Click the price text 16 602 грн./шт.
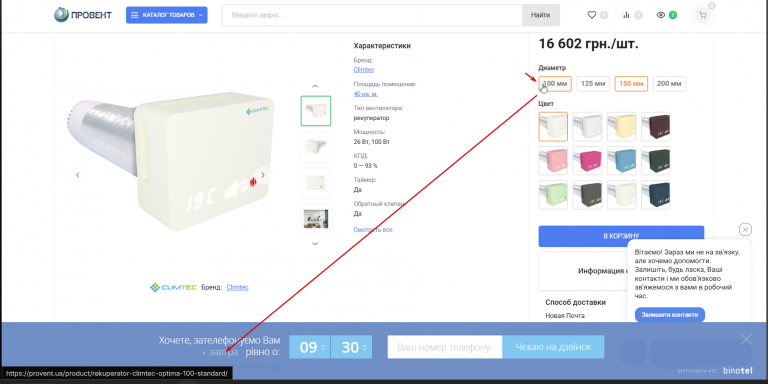This screenshot has height=384, width=768. click(588, 44)
